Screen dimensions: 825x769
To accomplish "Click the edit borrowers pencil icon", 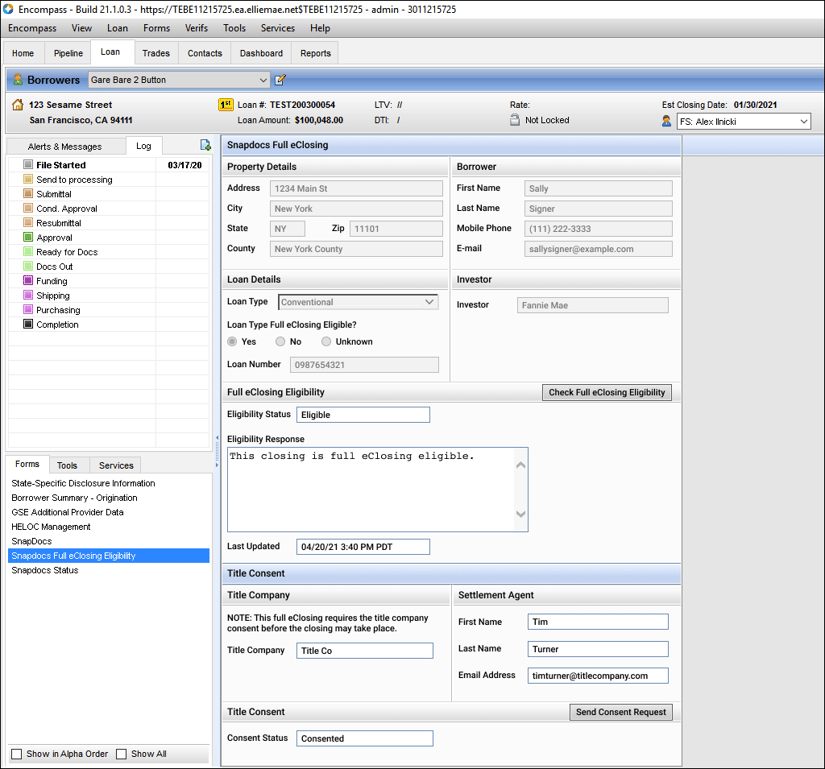I will coord(280,80).
